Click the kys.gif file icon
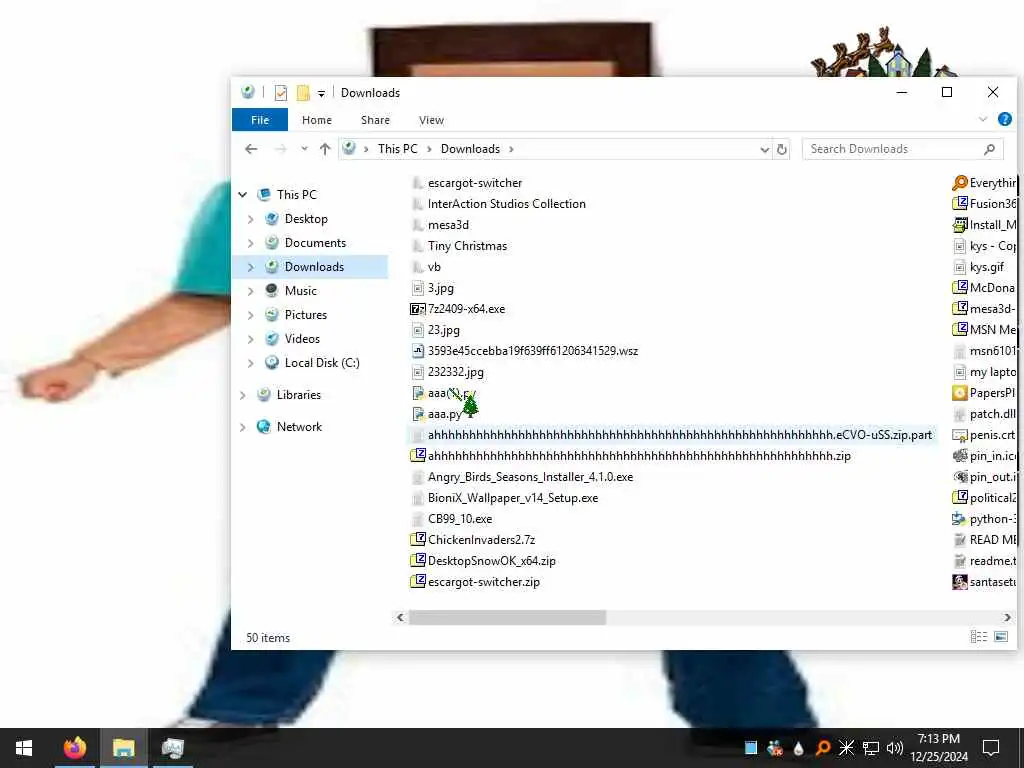 click(959, 267)
